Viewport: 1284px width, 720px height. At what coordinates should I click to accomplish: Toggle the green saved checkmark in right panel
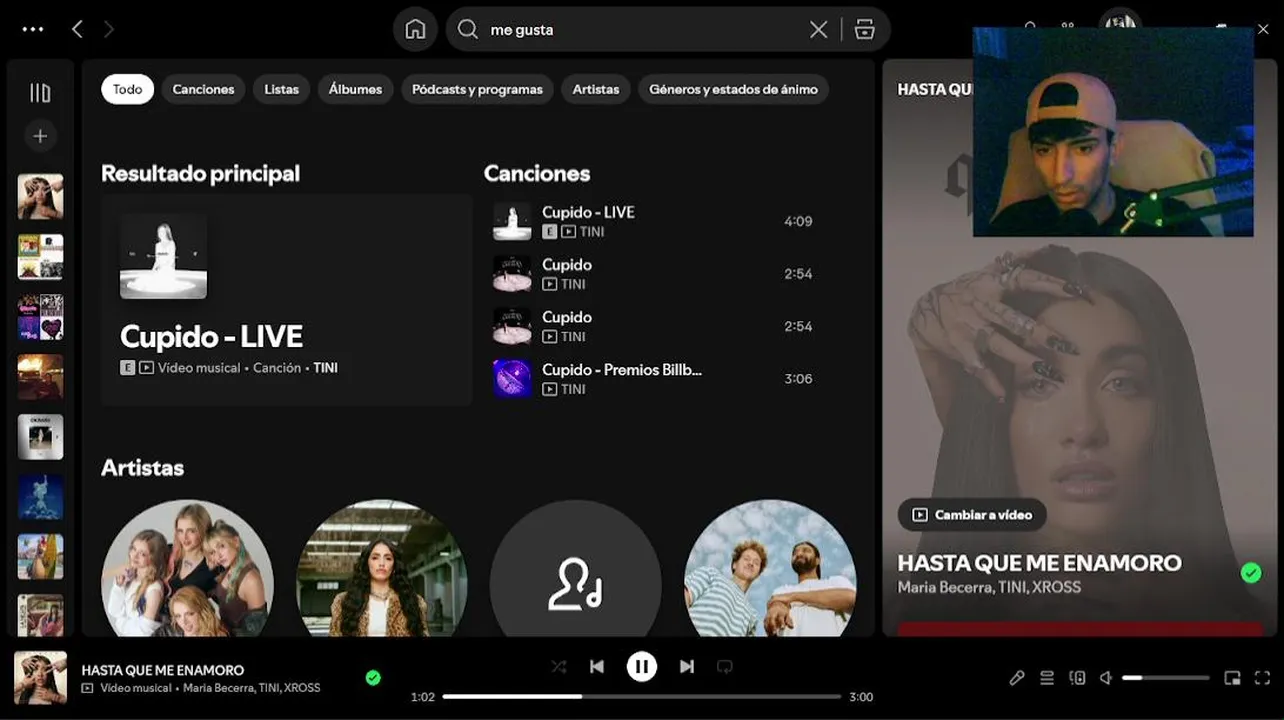pyautogui.click(x=1250, y=573)
